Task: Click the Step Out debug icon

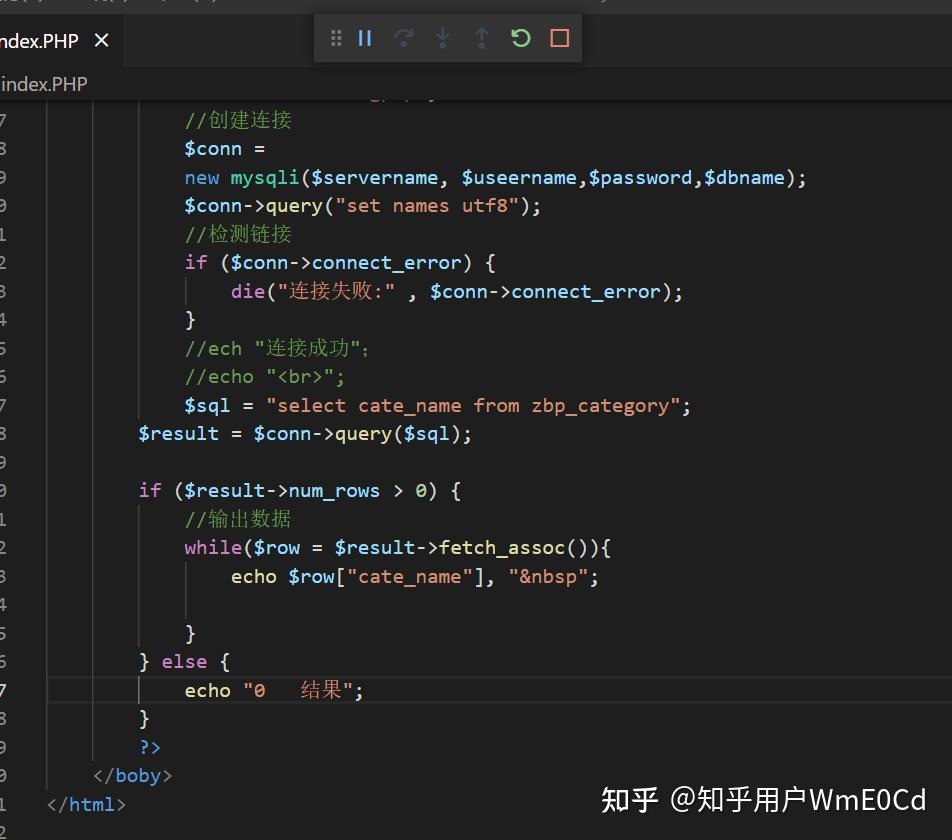Action: coord(481,38)
